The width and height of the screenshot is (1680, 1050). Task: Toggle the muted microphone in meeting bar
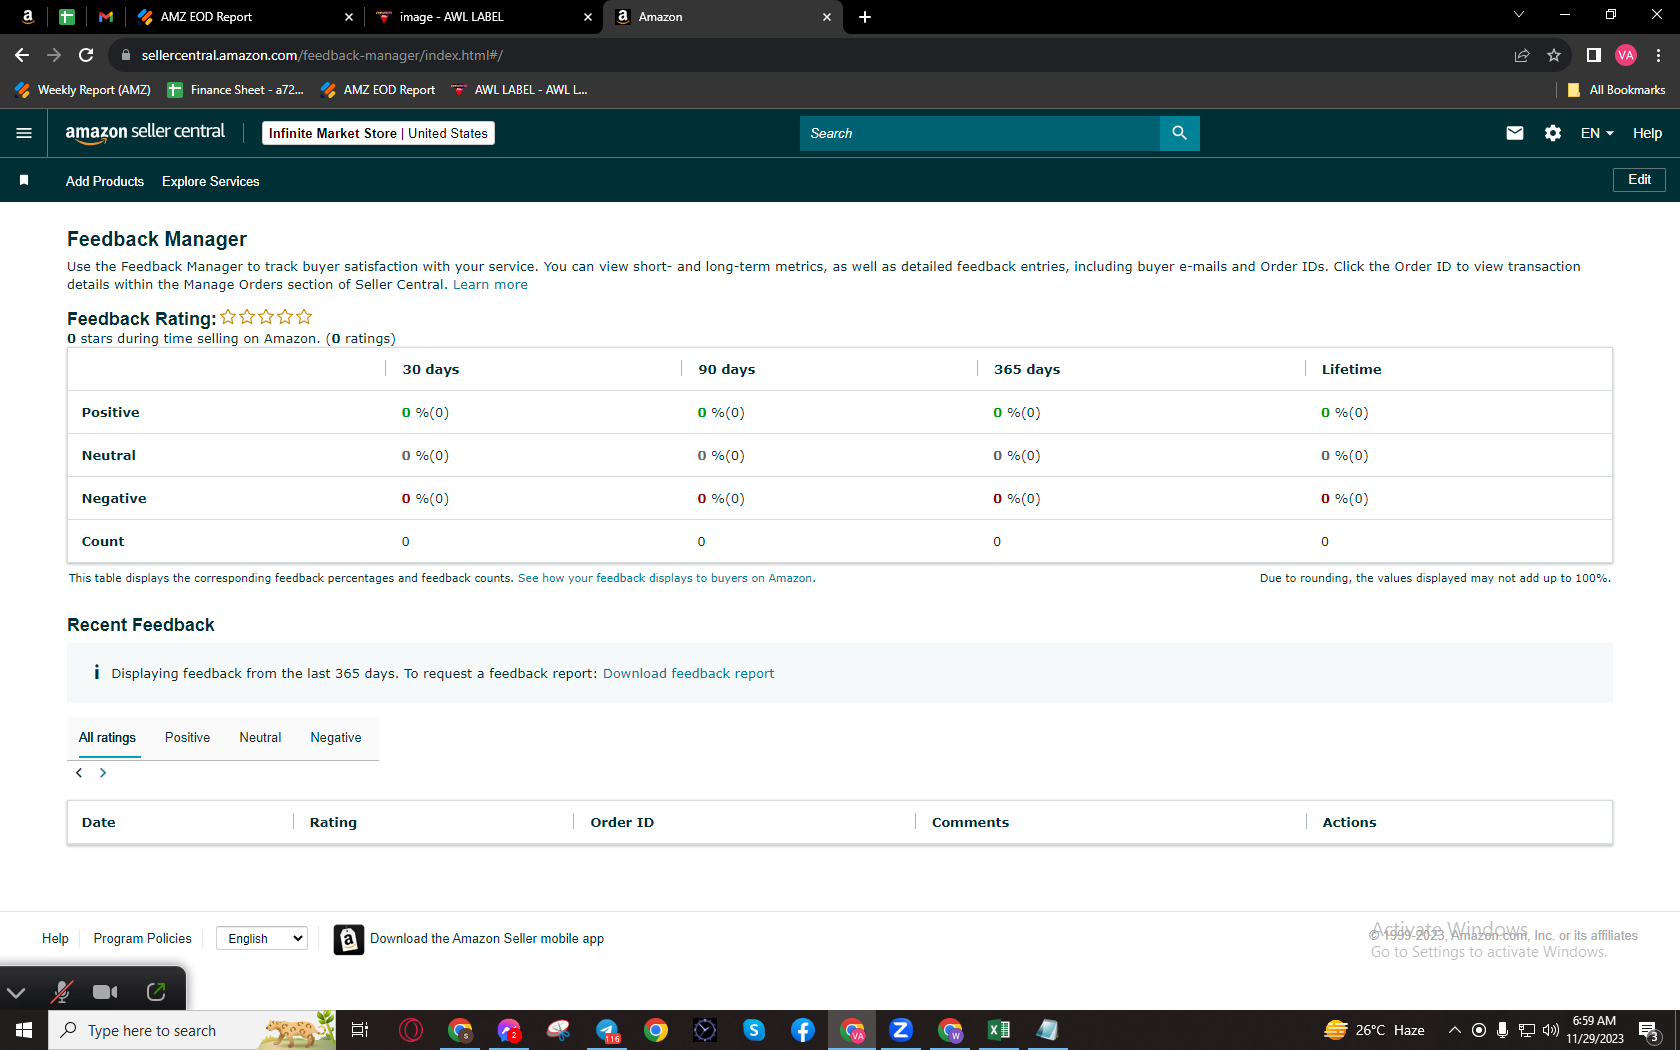[62, 992]
